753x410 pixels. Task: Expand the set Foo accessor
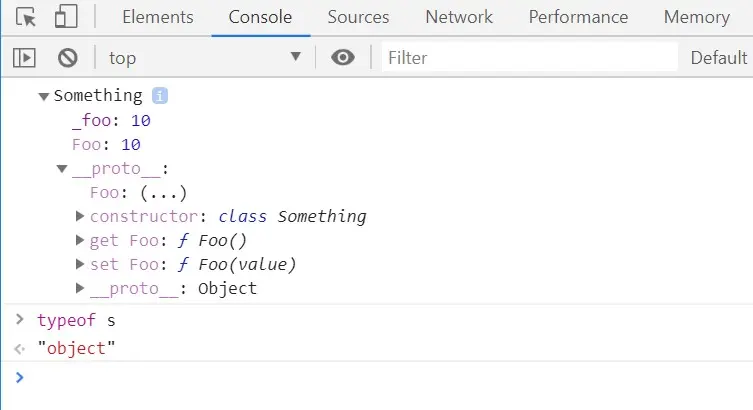(80, 264)
